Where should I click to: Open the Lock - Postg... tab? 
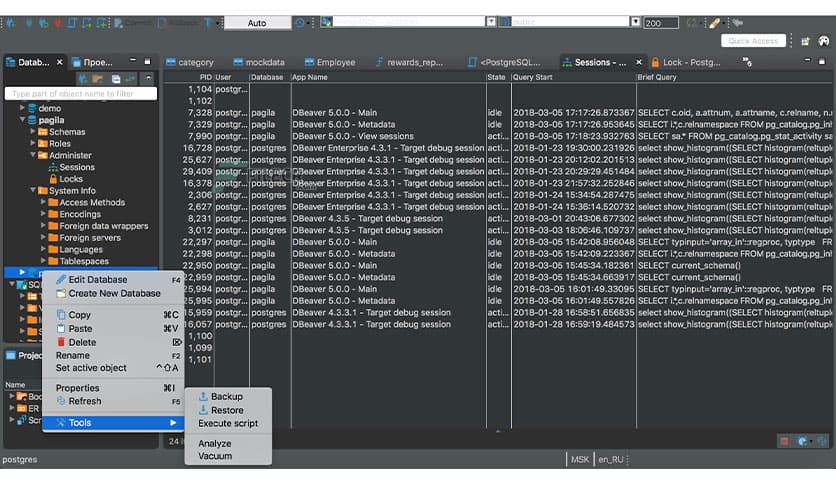pyautogui.click(x=686, y=62)
